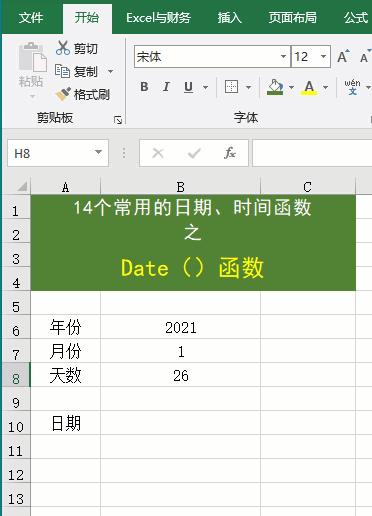
Task: Expand the Underline style arrow
Action: pos(206,87)
